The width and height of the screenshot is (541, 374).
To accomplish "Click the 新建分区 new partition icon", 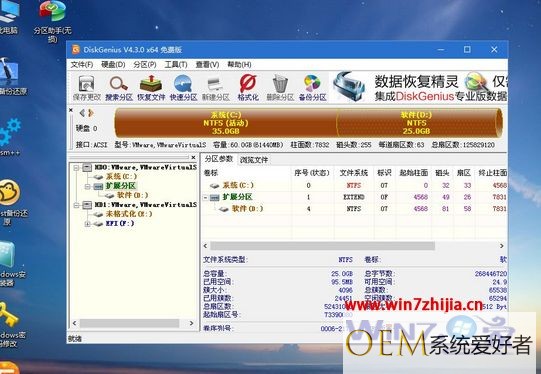I will 216,88.
